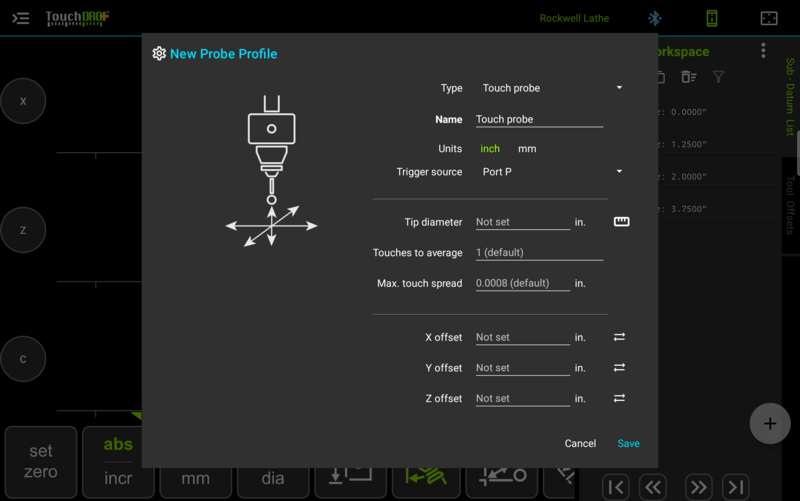
Task: Open the workspace three-dot overflow menu
Action: pyautogui.click(x=763, y=51)
